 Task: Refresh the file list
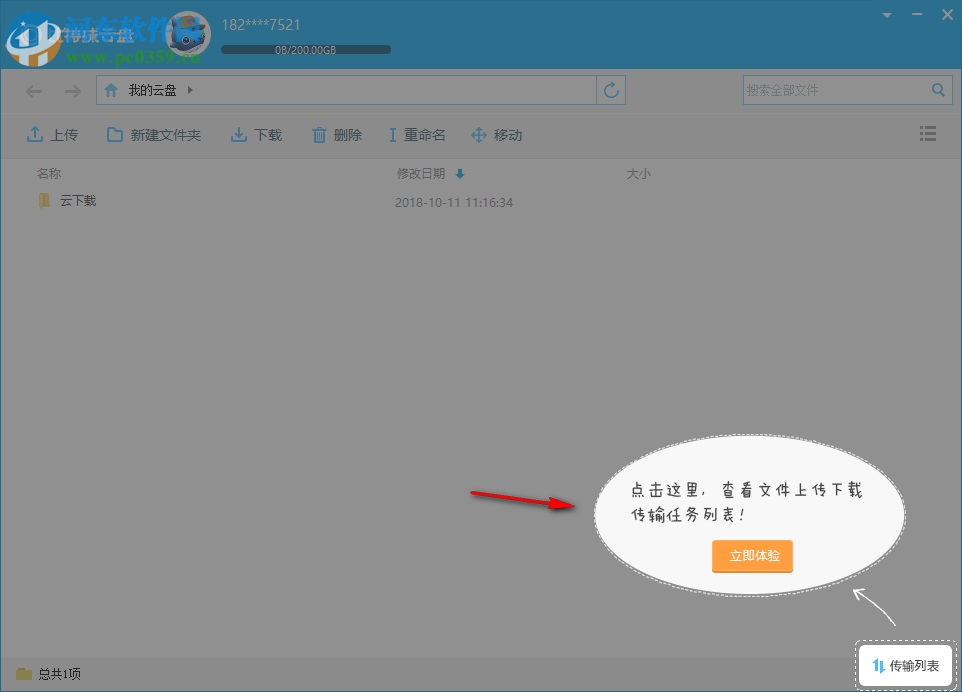(x=611, y=90)
